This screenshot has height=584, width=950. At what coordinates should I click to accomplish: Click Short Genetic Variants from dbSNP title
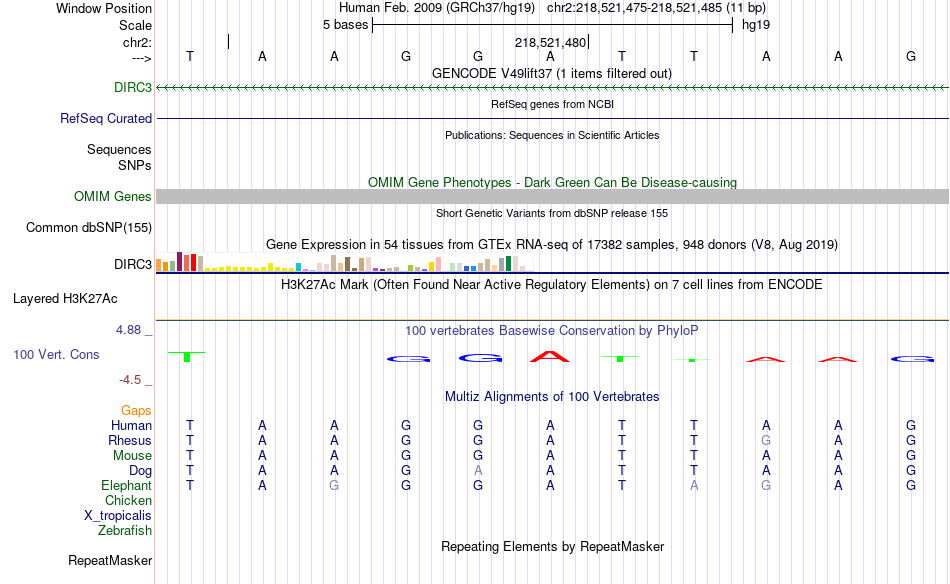[552, 213]
